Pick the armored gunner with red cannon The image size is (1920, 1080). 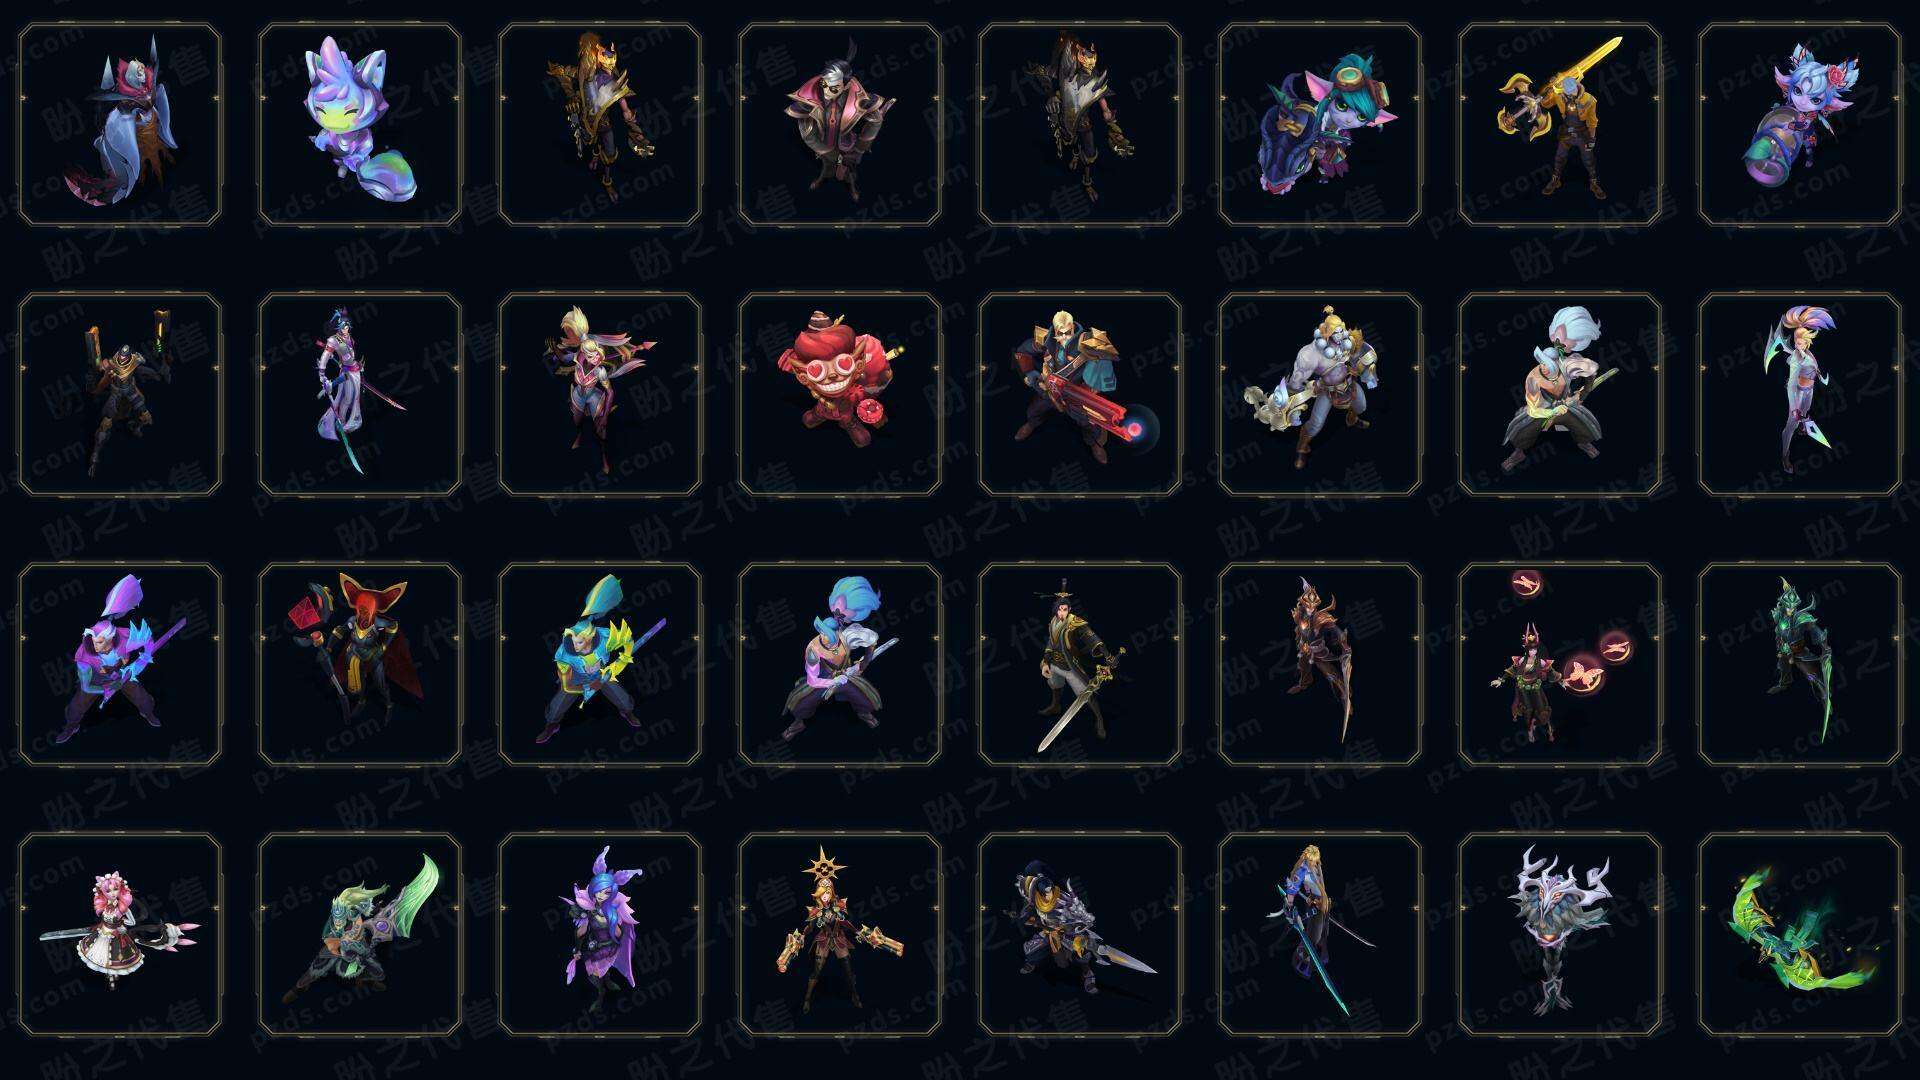[1080, 394]
